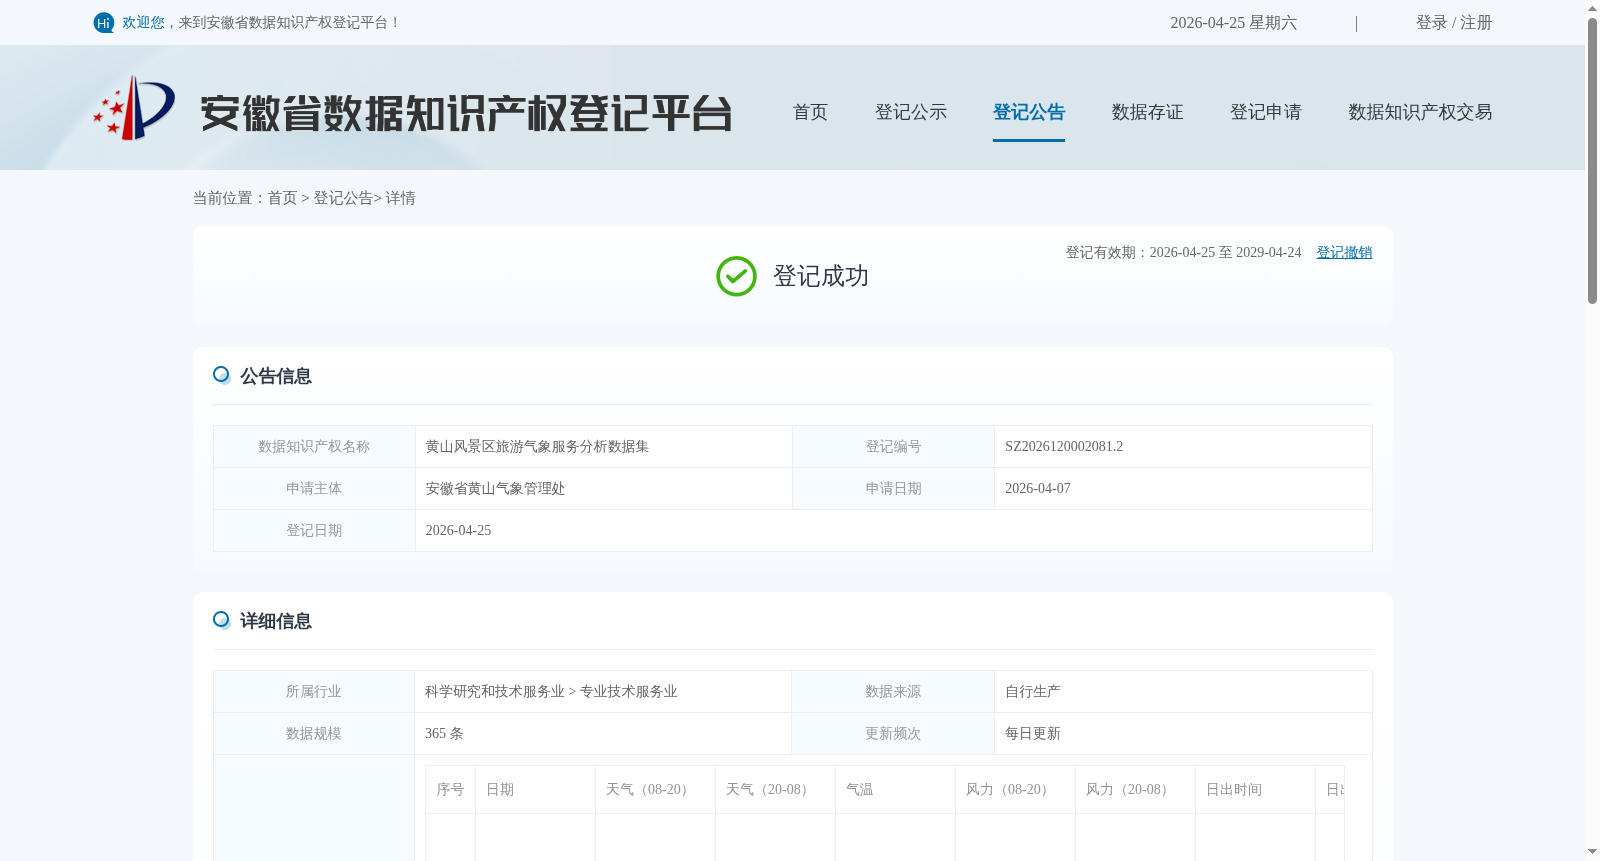The image size is (1600, 861).
Task: Open 数据知识产权交易 navigation tab
Action: (1420, 112)
